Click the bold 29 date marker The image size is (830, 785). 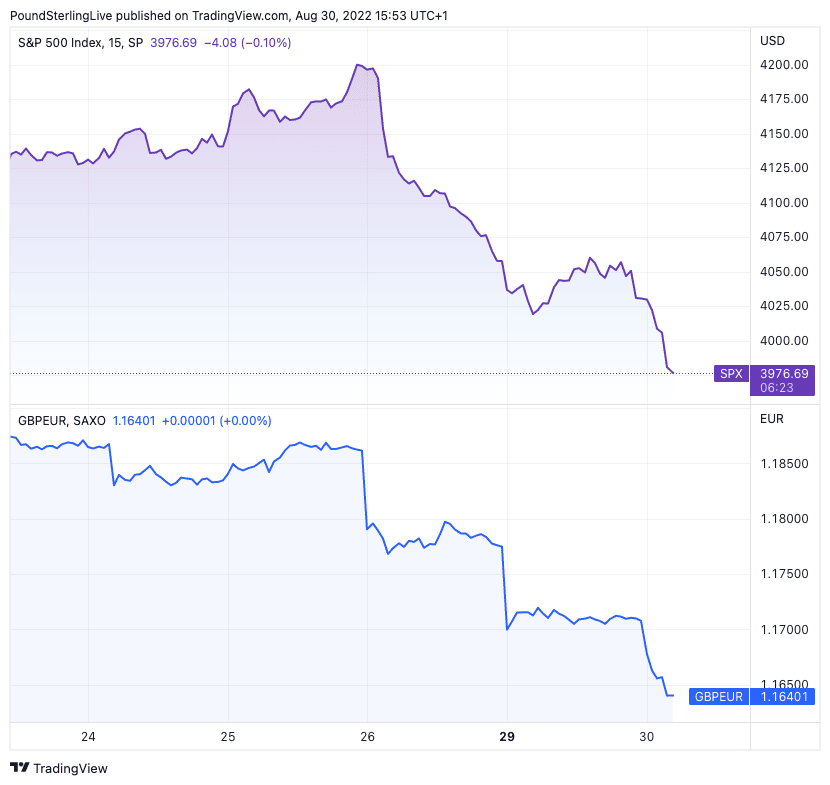tap(506, 737)
